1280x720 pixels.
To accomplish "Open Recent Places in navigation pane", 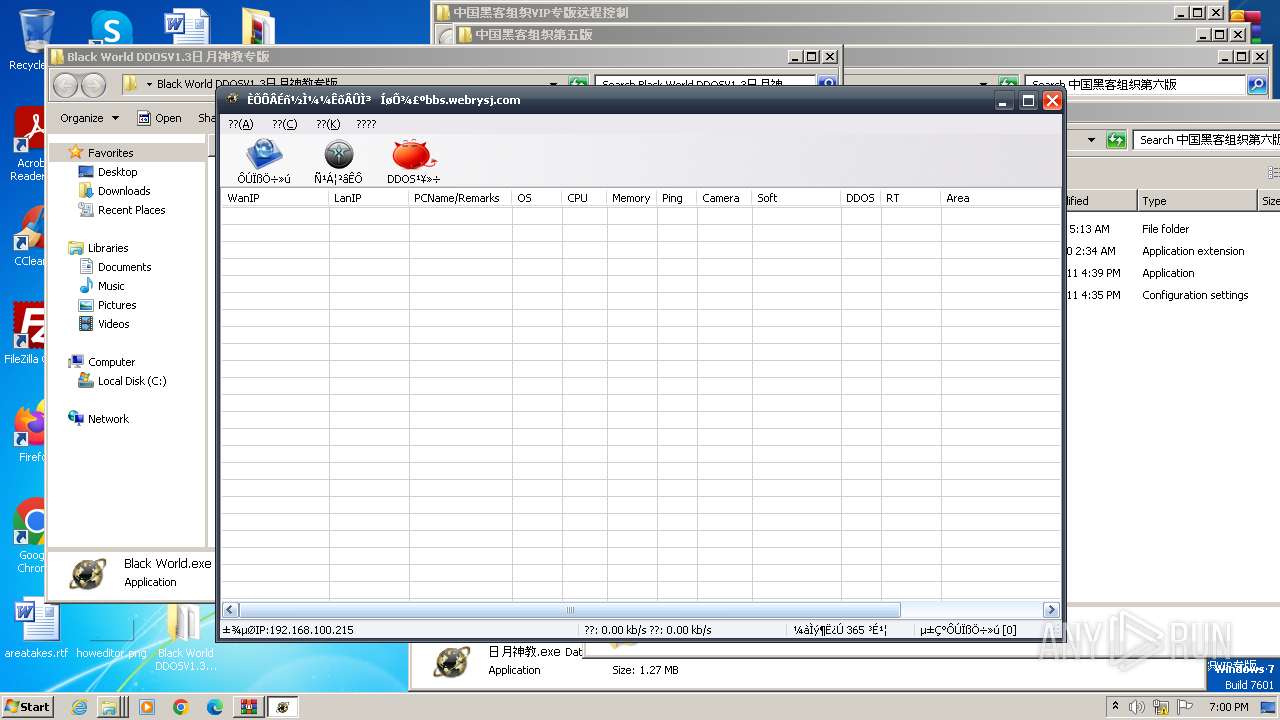I will coord(131,210).
